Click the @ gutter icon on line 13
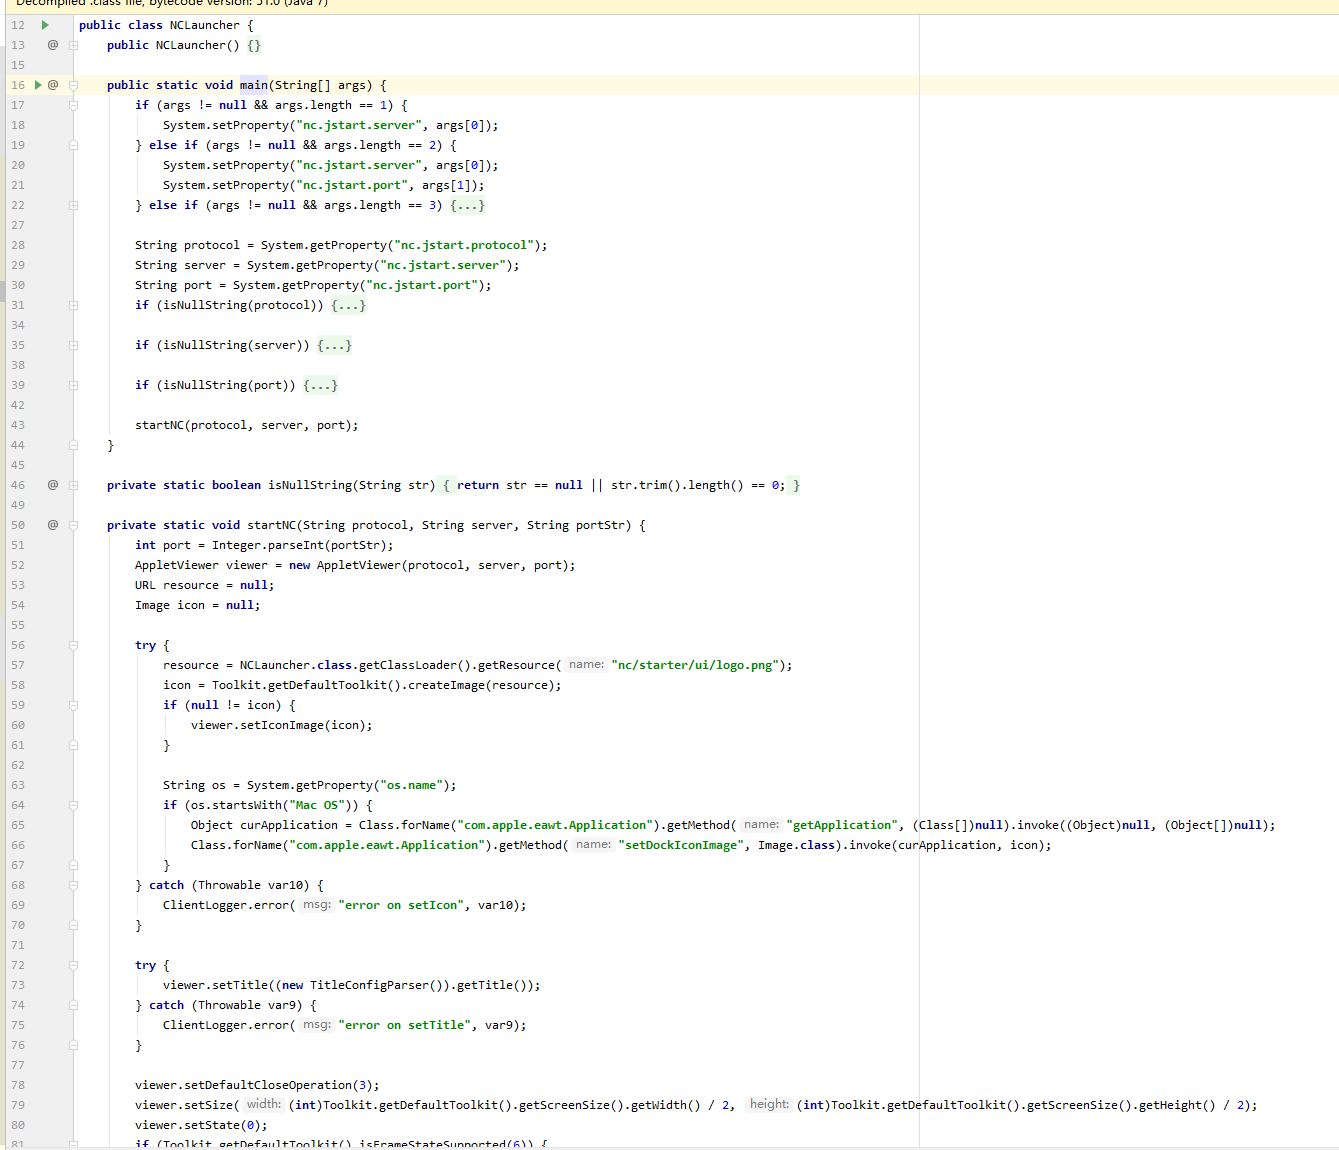 [53, 45]
